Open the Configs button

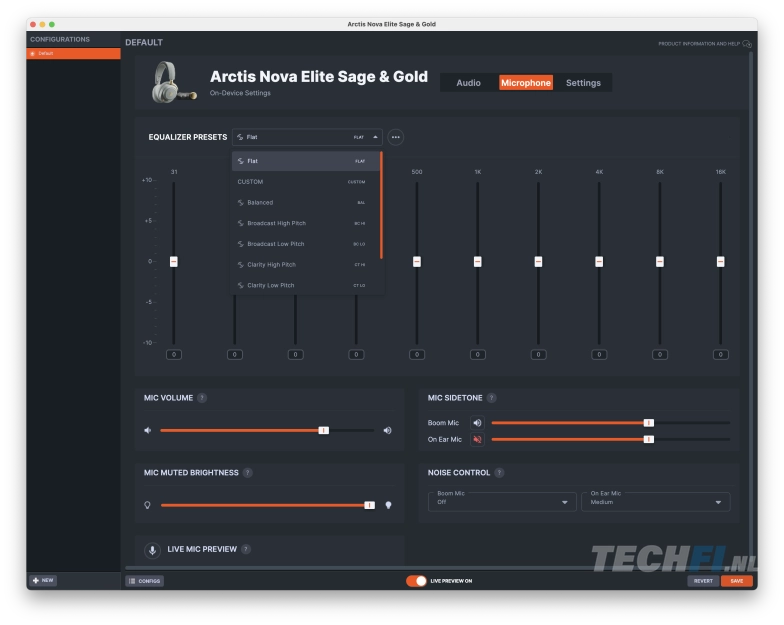coord(144,581)
